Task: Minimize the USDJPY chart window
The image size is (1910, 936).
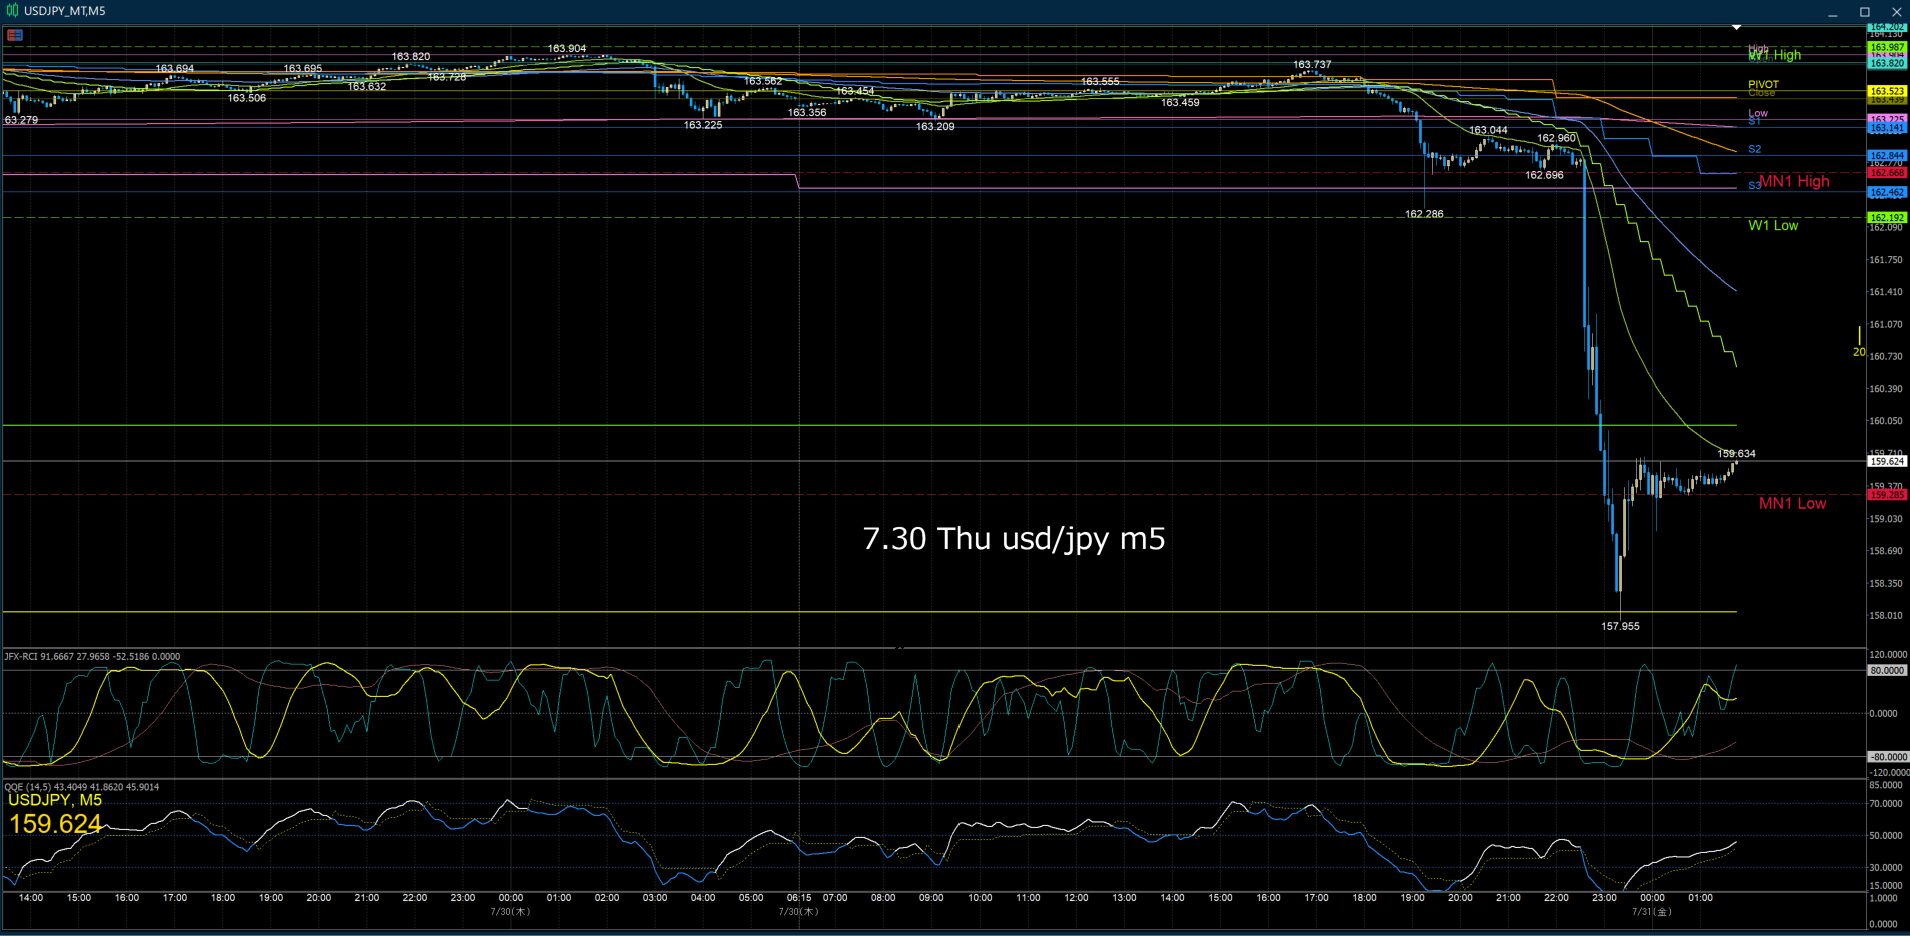Action: [1833, 12]
